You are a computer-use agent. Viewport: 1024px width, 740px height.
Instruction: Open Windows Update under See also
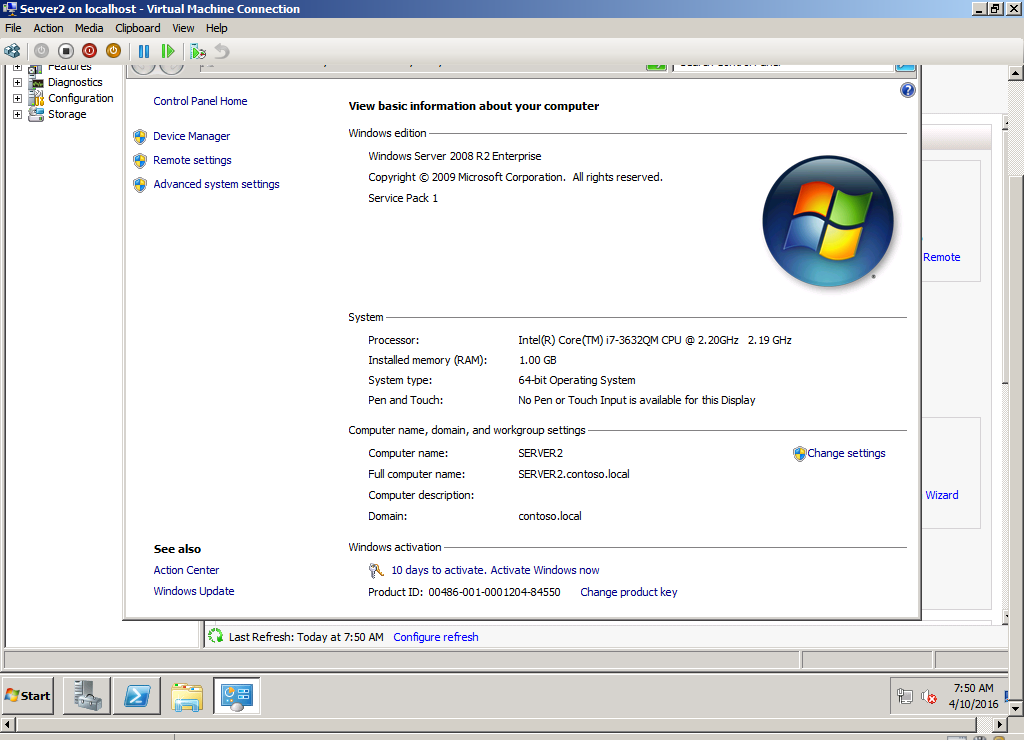pyautogui.click(x=193, y=591)
